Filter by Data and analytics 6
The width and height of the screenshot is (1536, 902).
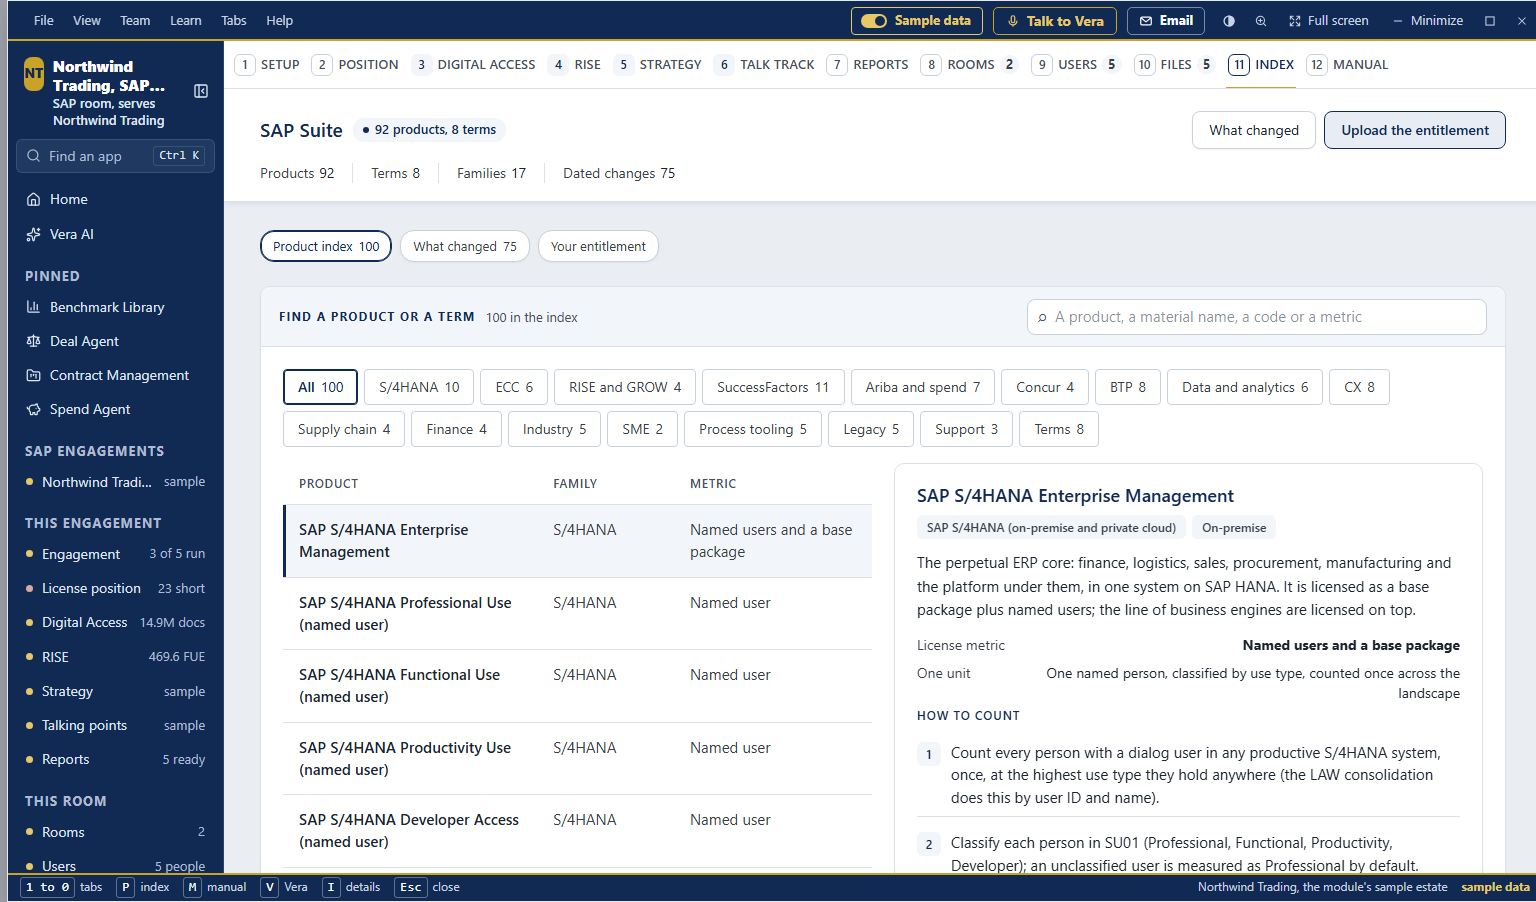[x=1245, y=387]
